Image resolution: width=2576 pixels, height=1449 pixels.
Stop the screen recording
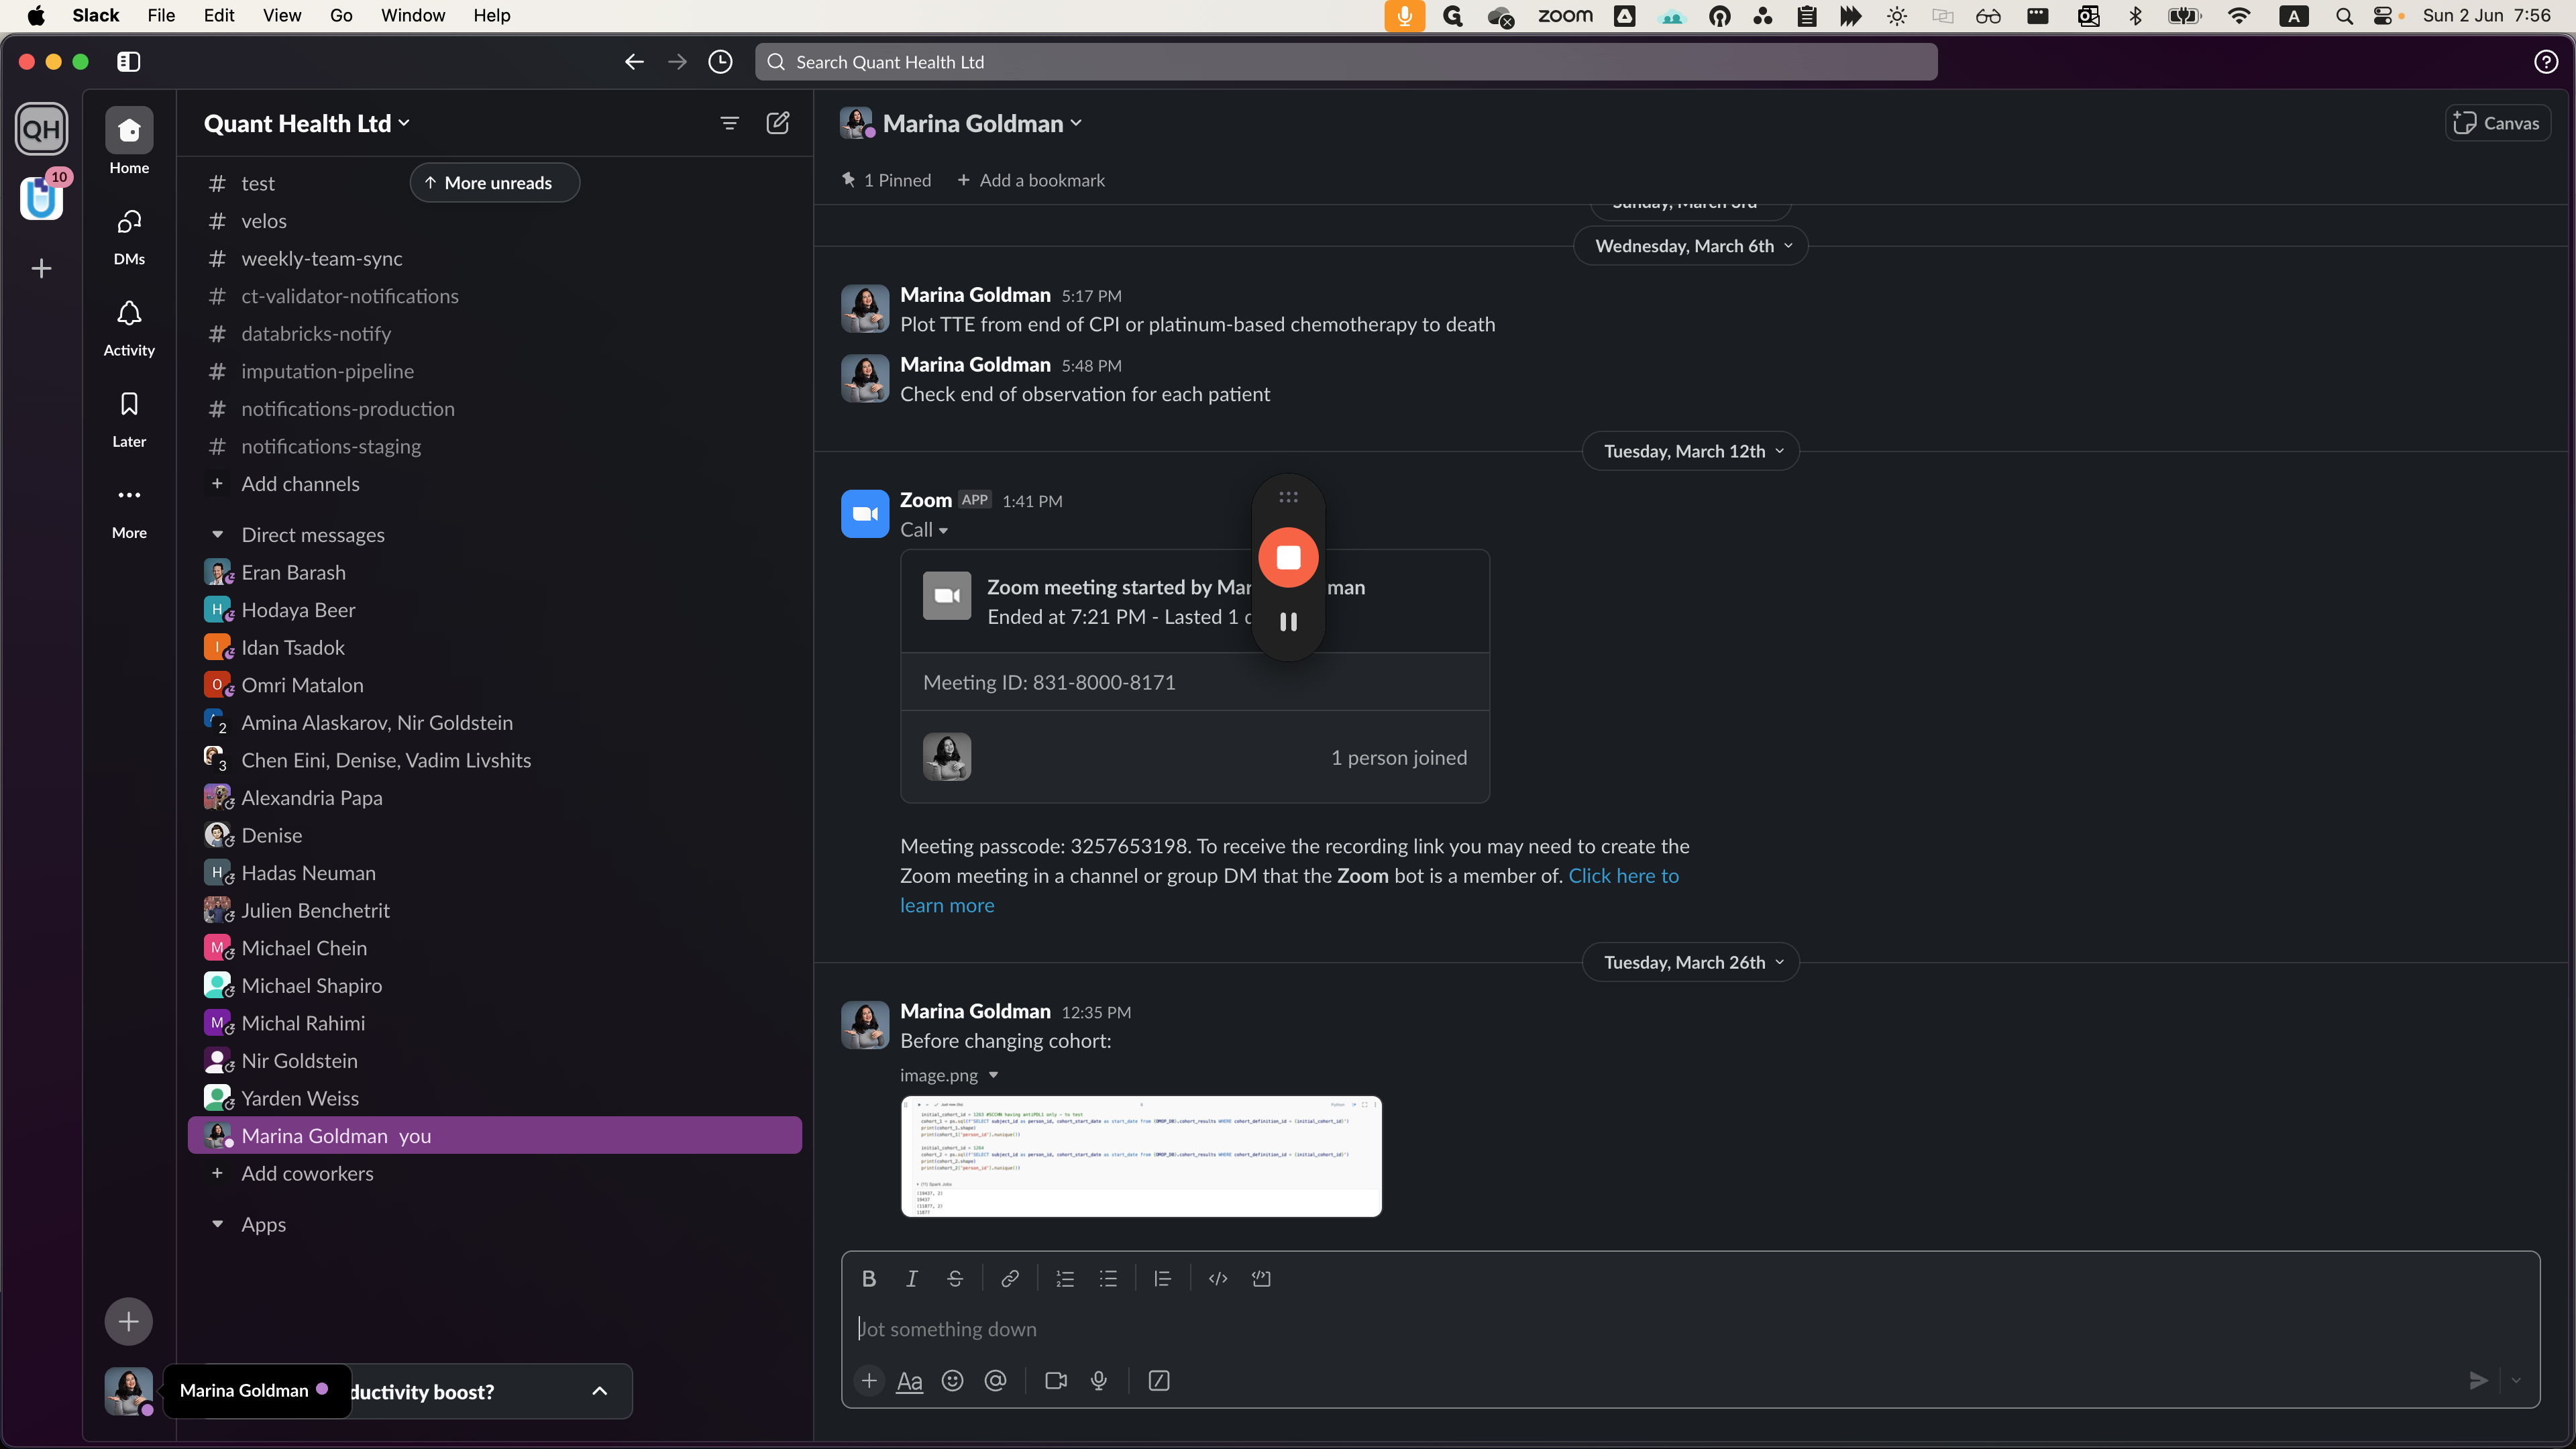(1288, 557)
